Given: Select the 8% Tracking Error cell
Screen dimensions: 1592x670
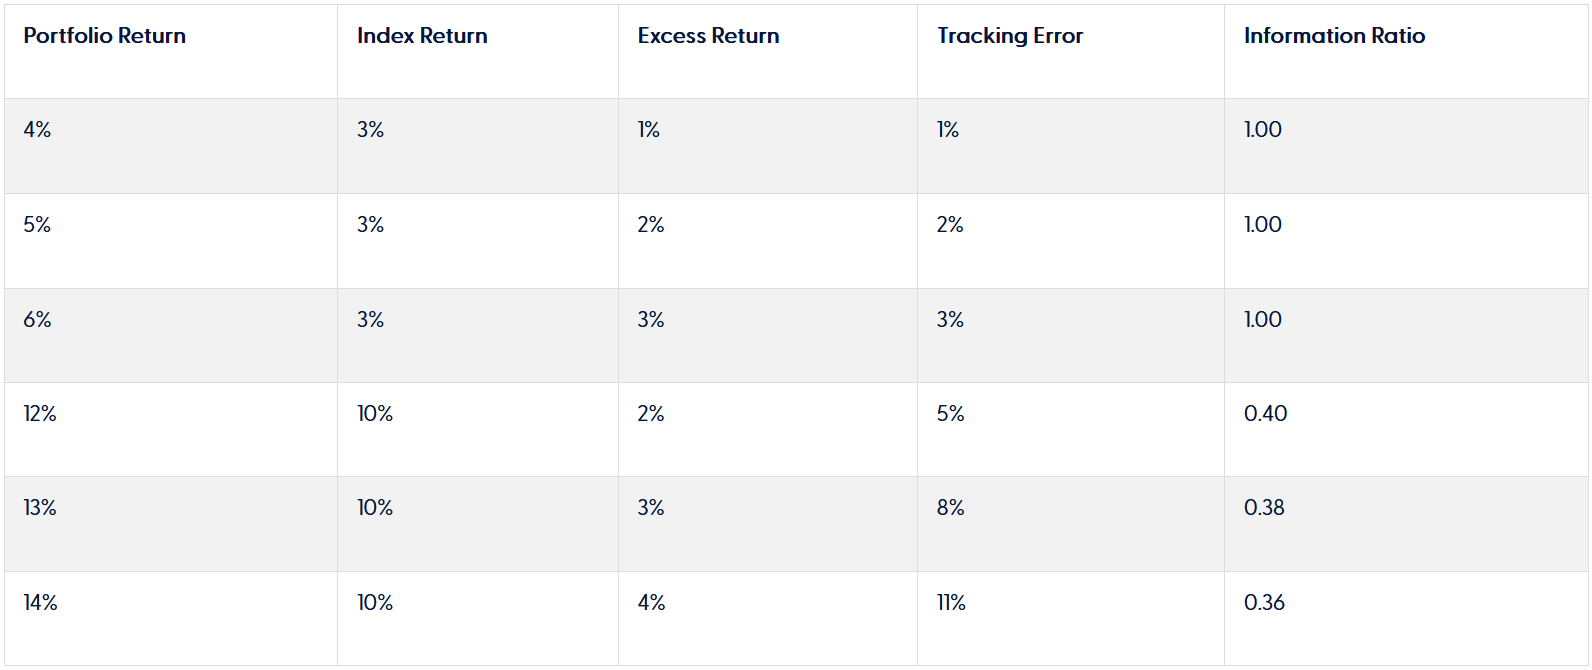Looking at the screenshot, I should point(951,508).
